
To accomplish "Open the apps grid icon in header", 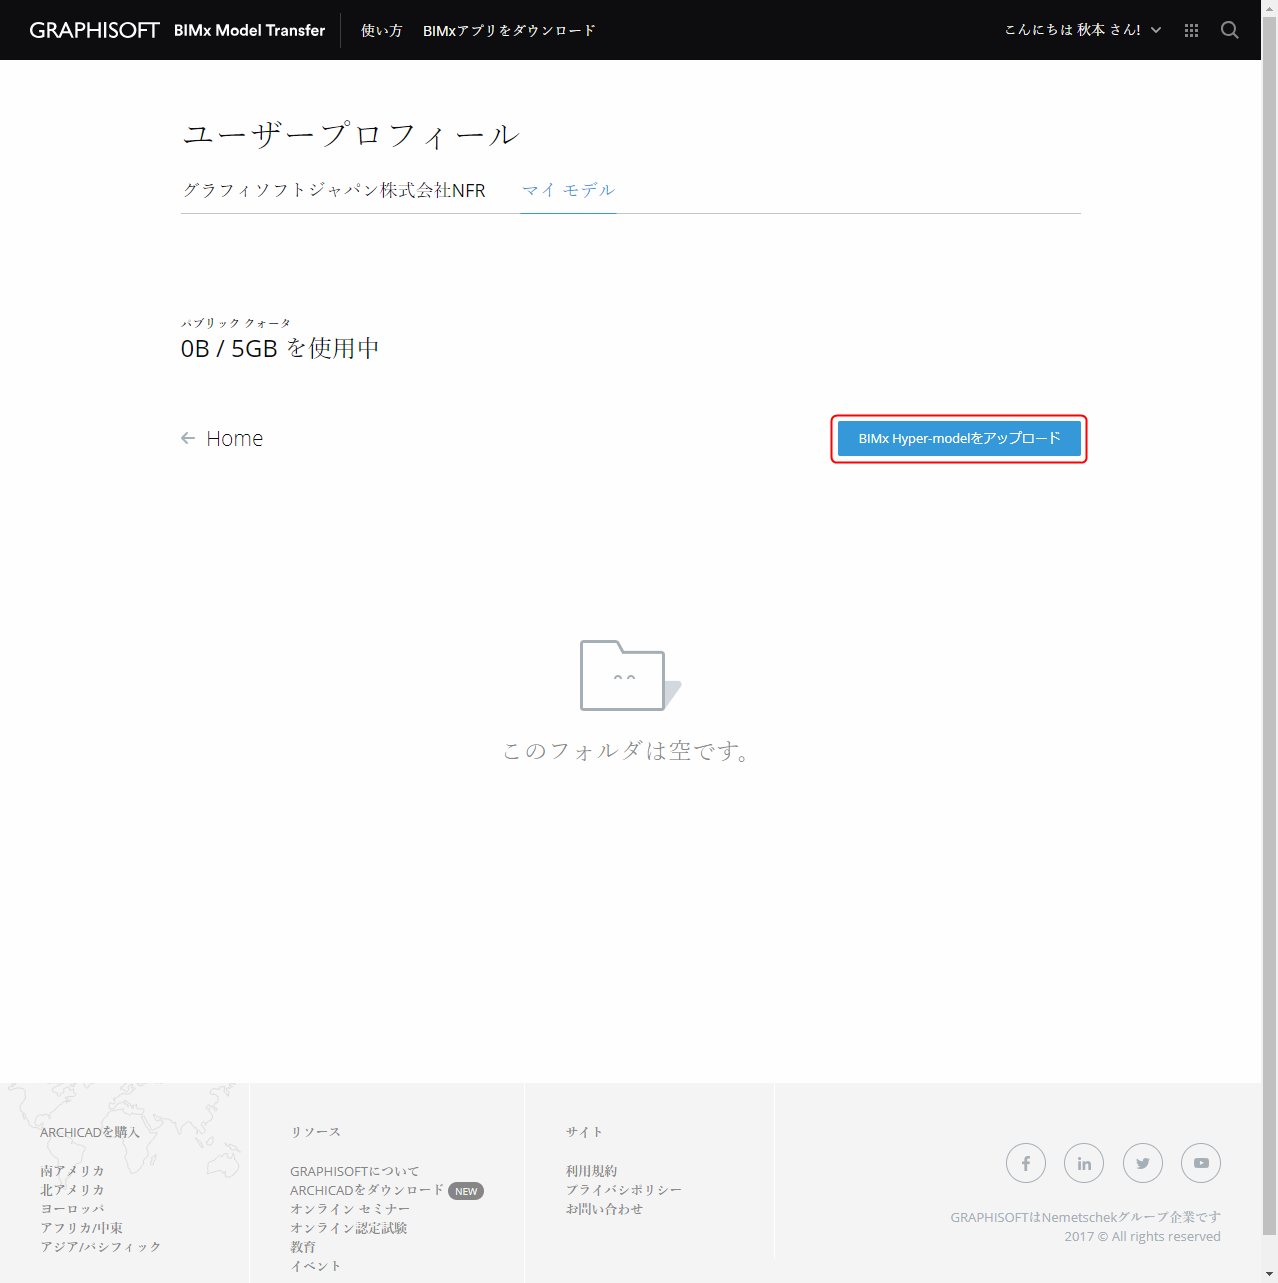I will click(1191, 31).
